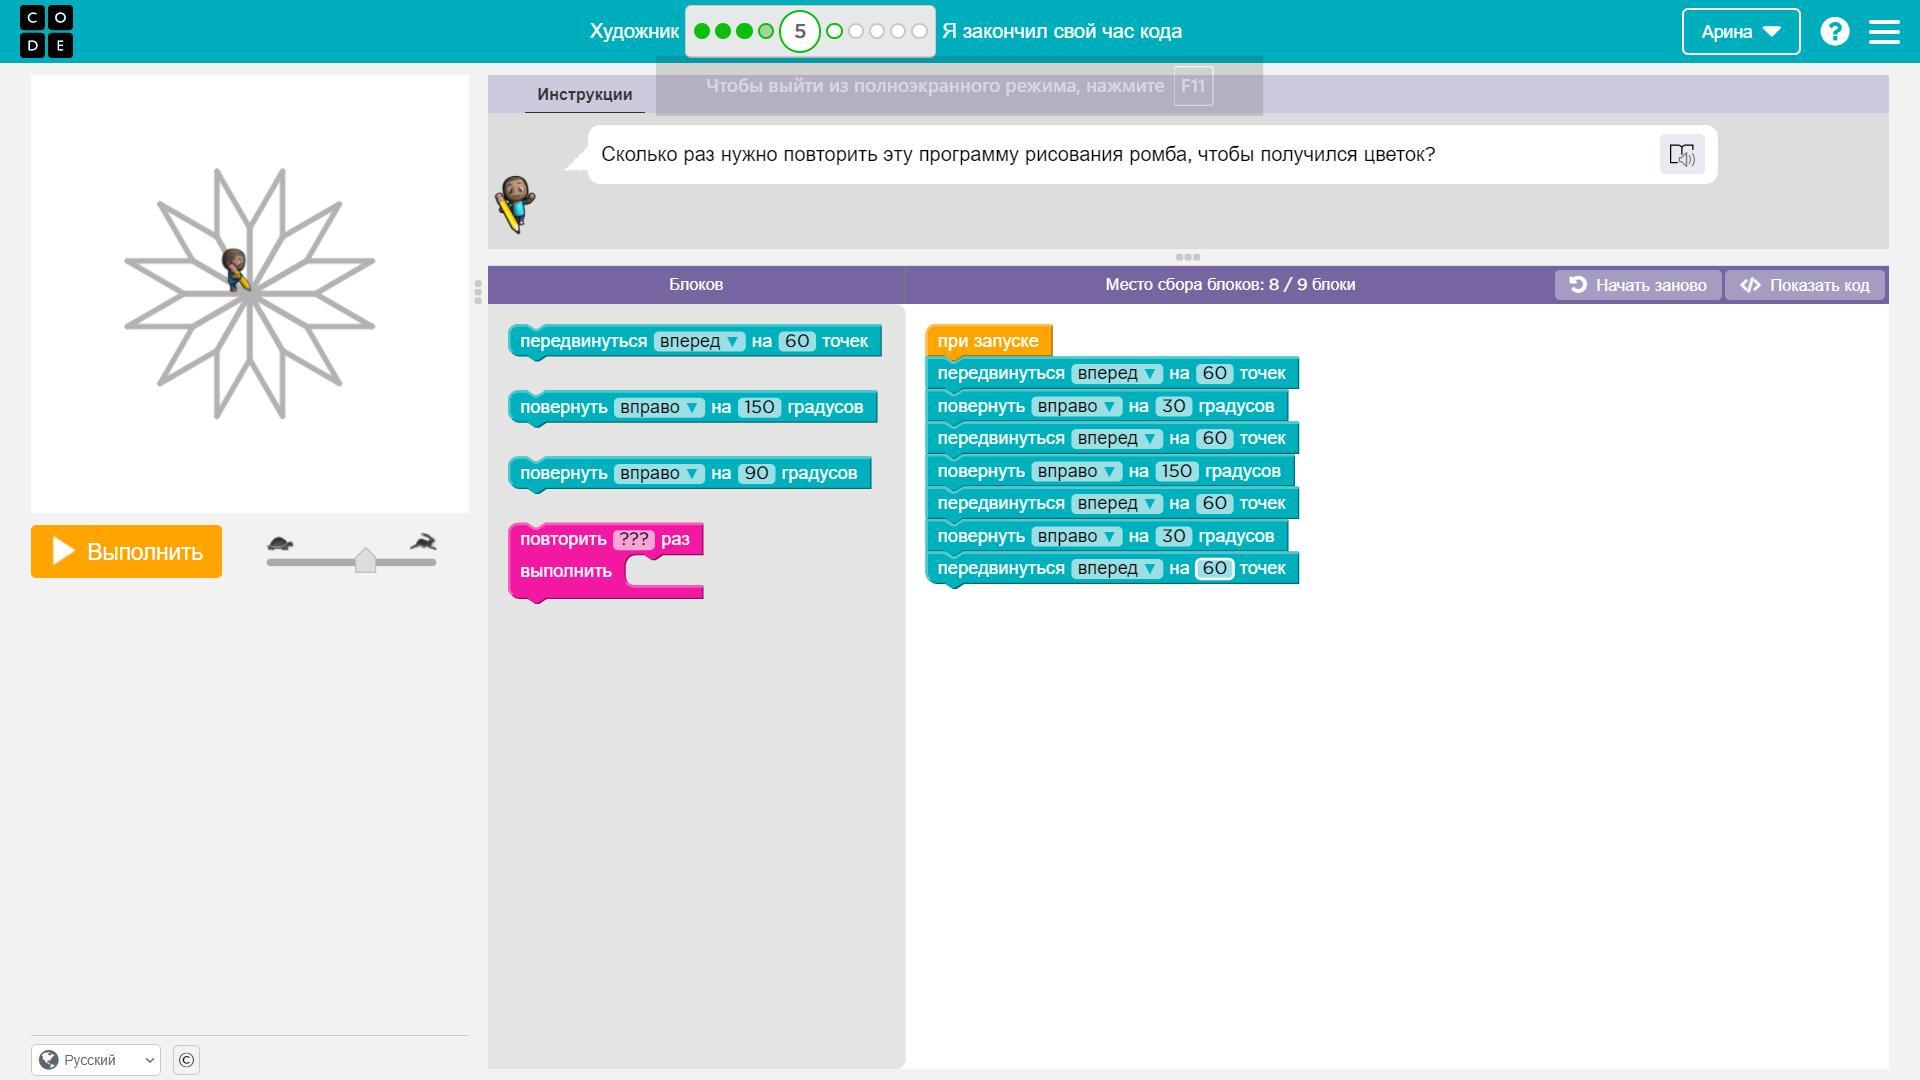Click the Code.org logo

46,31
